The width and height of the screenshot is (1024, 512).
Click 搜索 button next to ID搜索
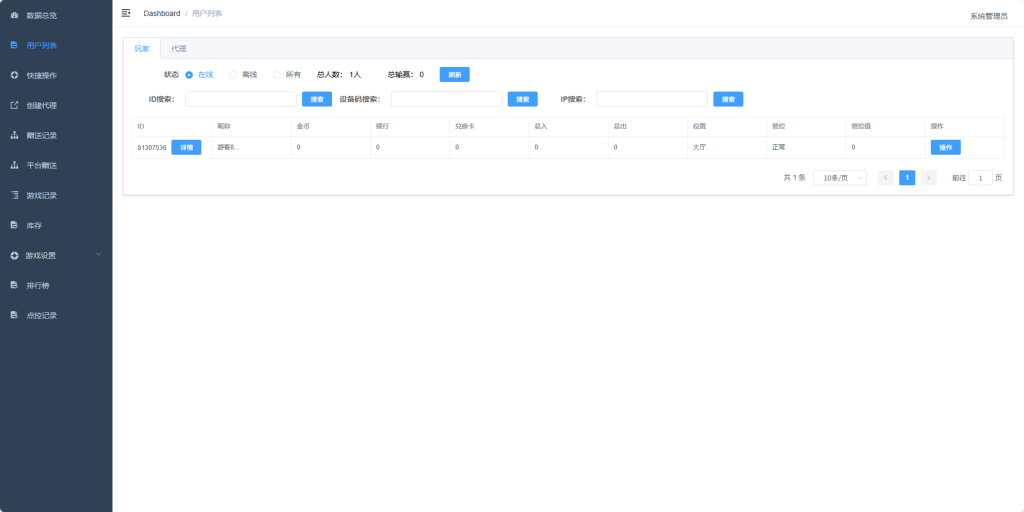317,99
